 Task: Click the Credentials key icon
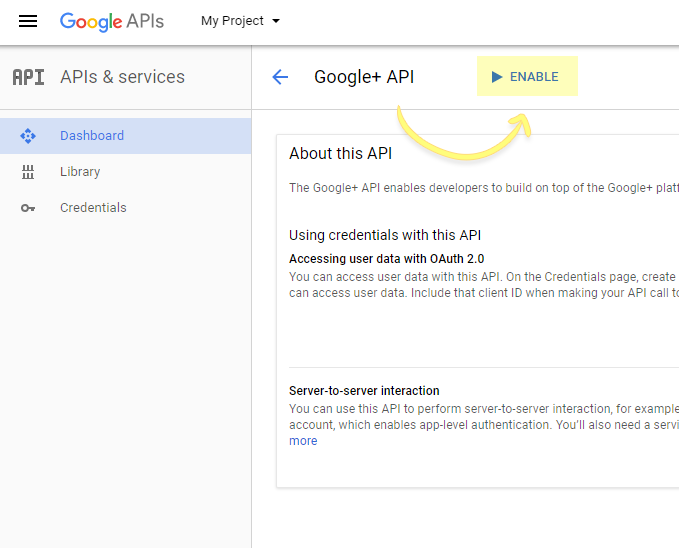28,208
